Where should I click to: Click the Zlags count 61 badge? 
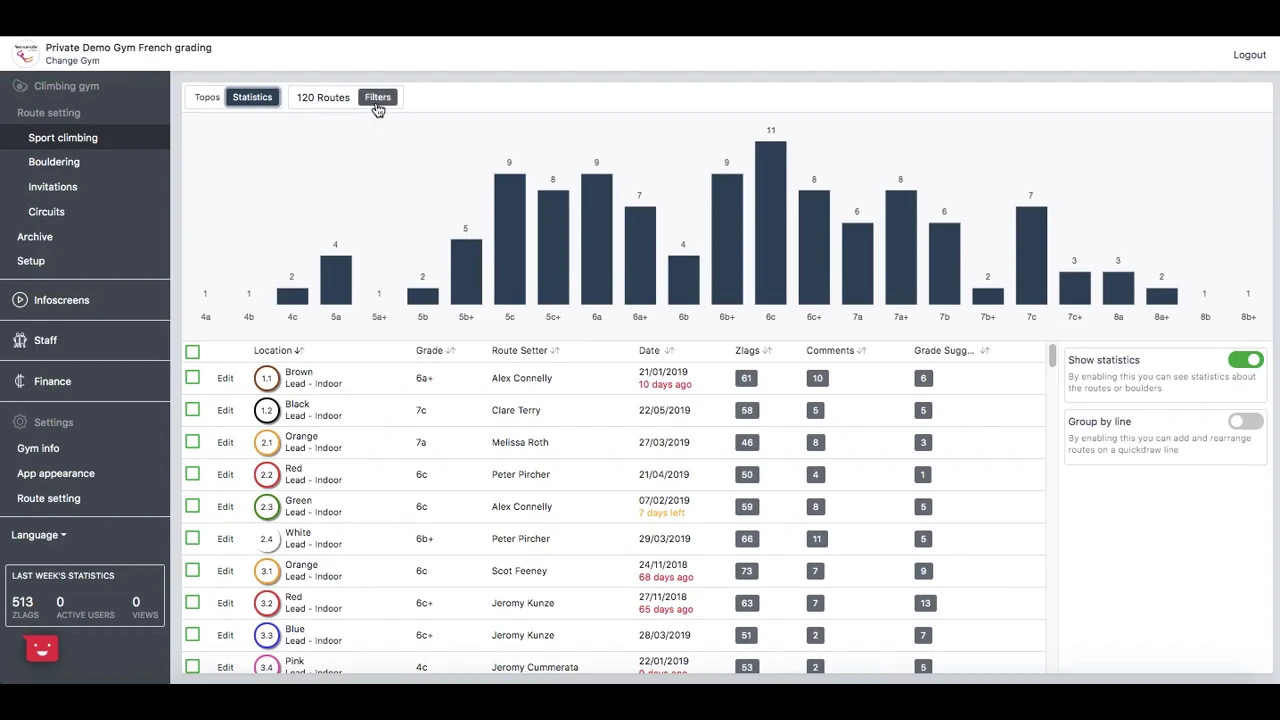746,378
